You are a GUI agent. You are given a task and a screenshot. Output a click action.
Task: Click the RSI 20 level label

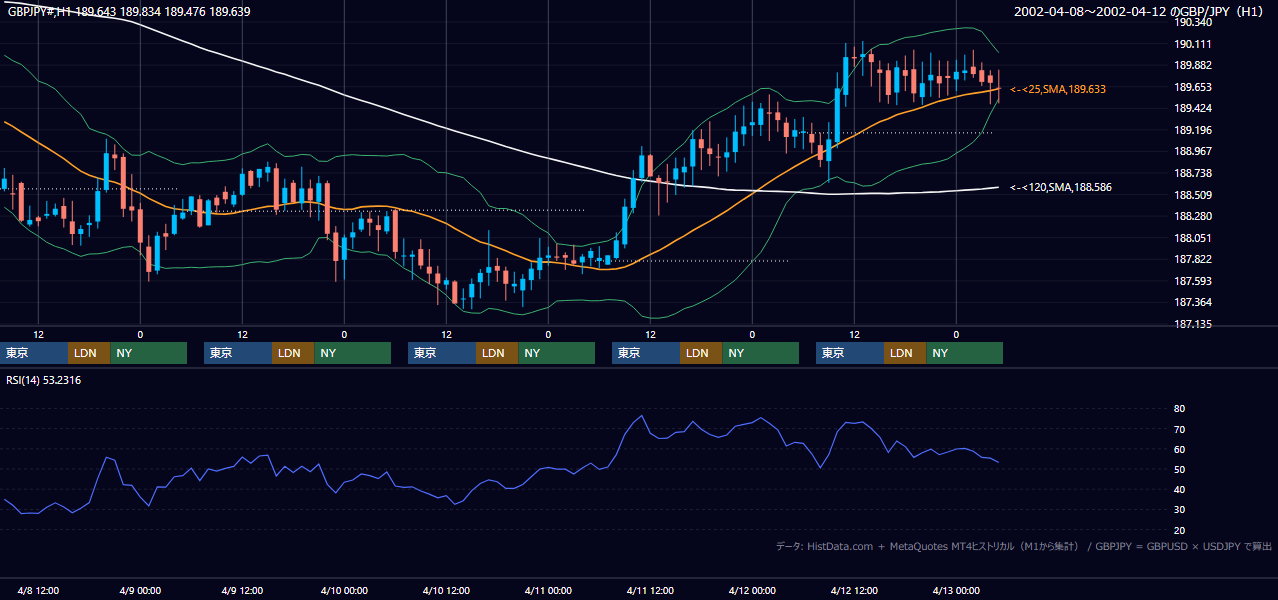(x=1179, y=530)
